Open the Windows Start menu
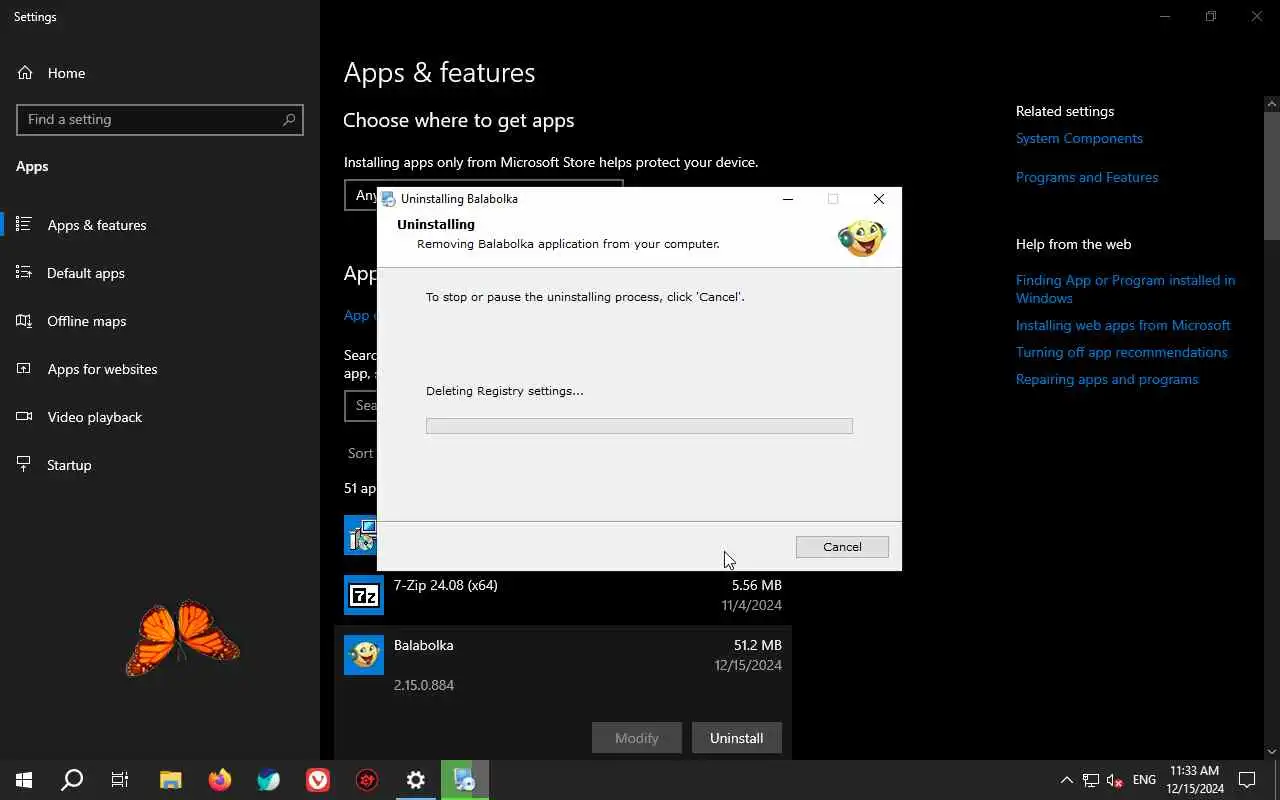The height and width of the screenshot is (800, 1280). tap(24, 780)
